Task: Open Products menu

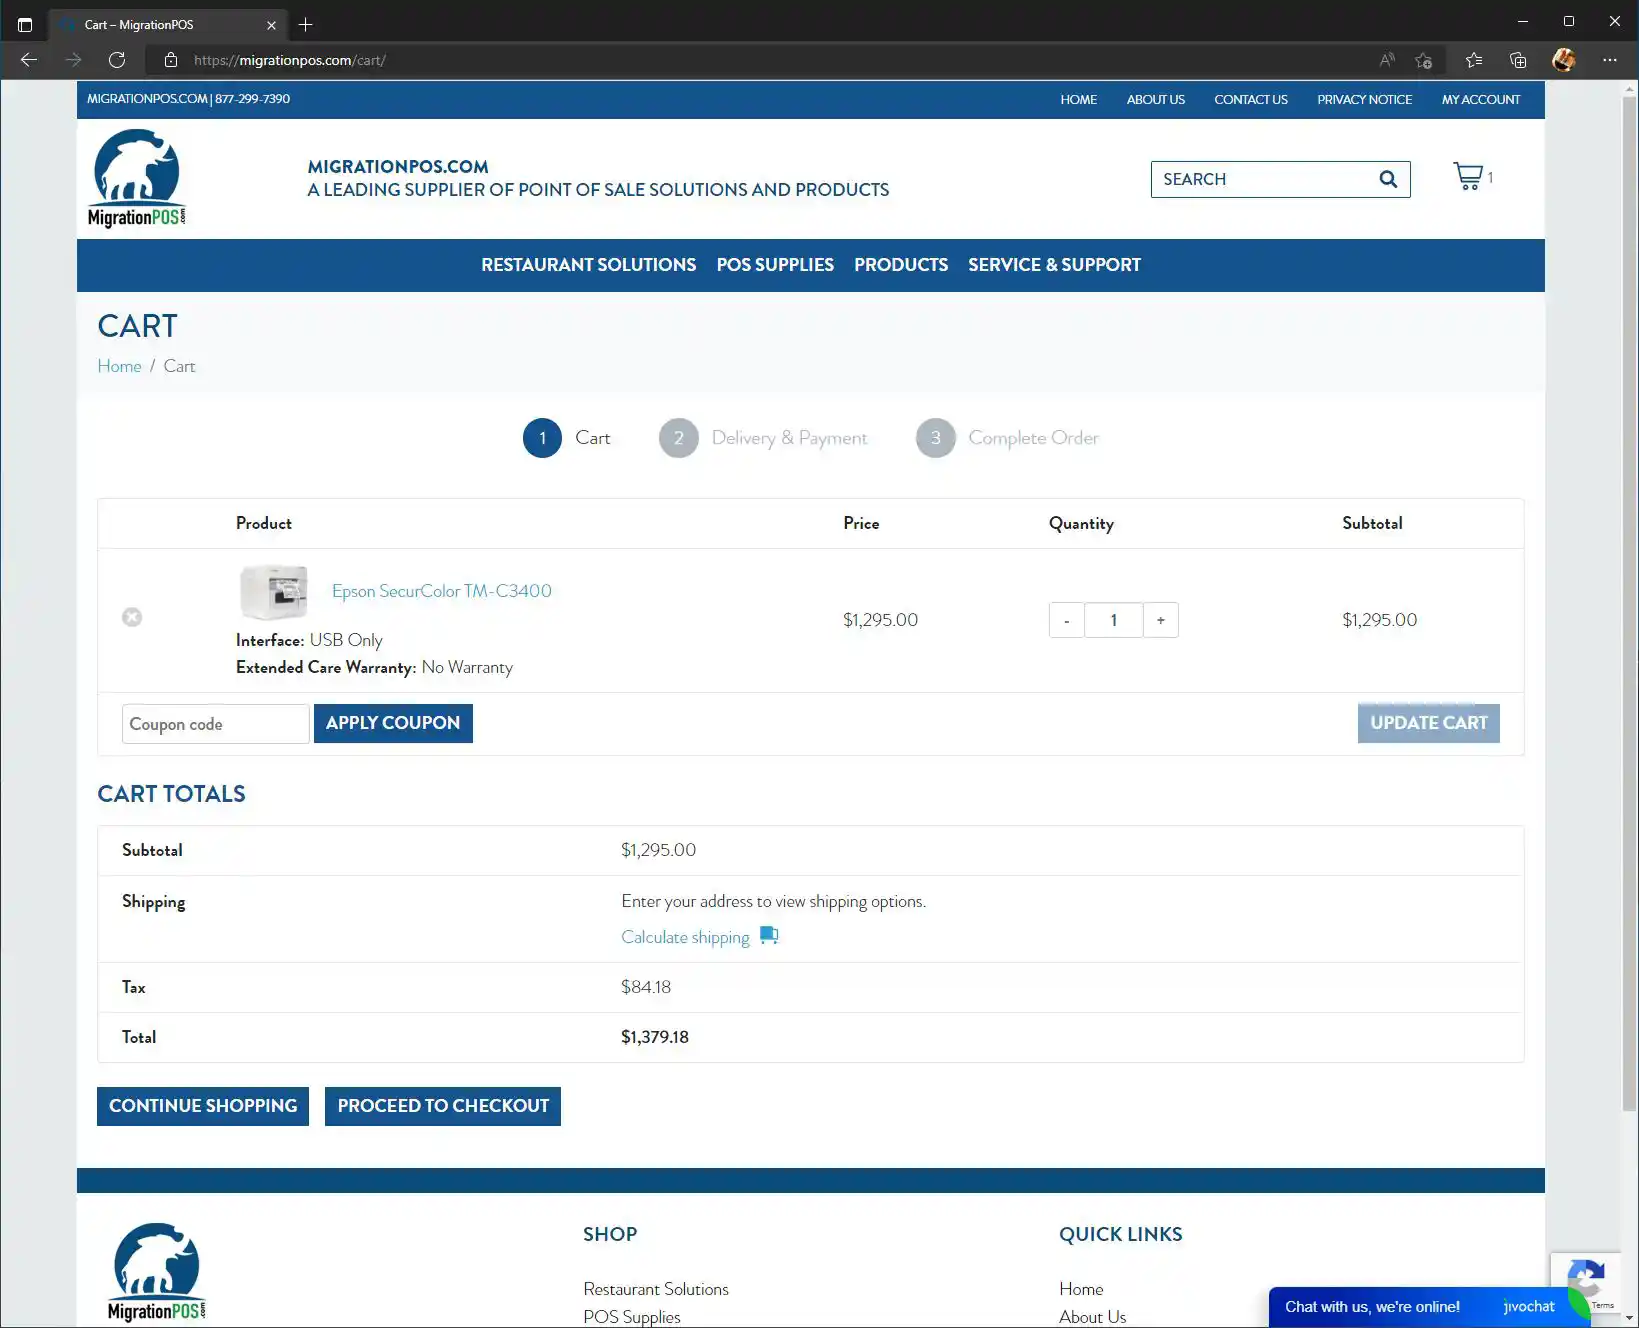Action: click(x=901, y=265)
